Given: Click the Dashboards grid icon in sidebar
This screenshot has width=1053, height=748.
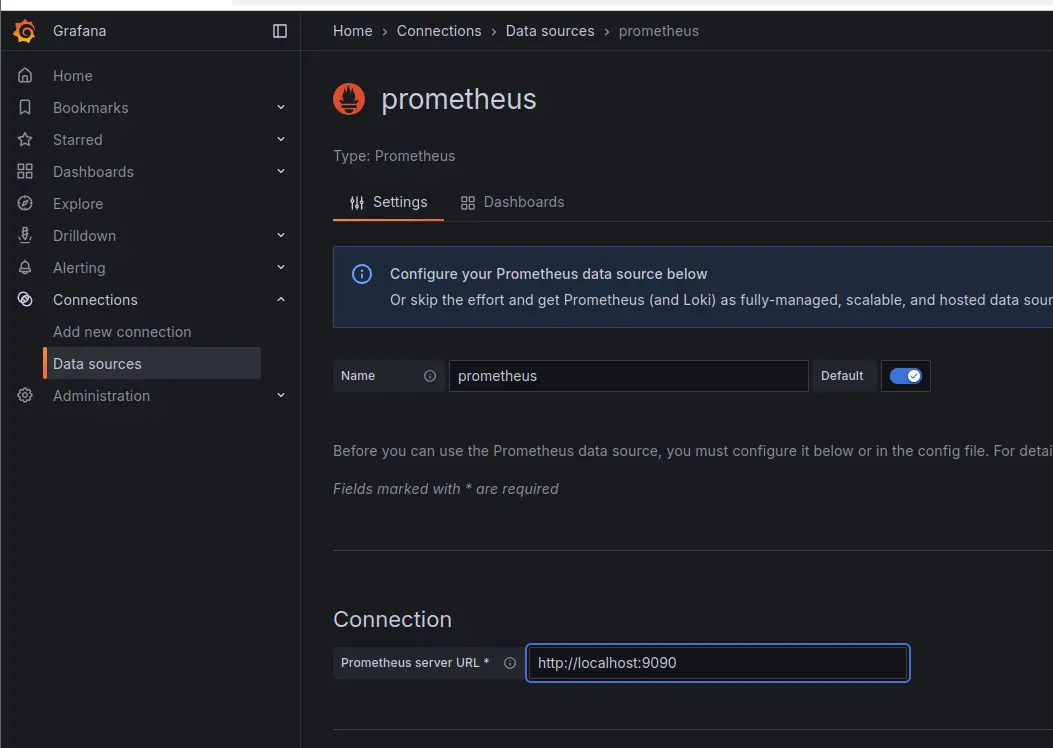Looking at the screenshot, I should [x=25, y=172].
